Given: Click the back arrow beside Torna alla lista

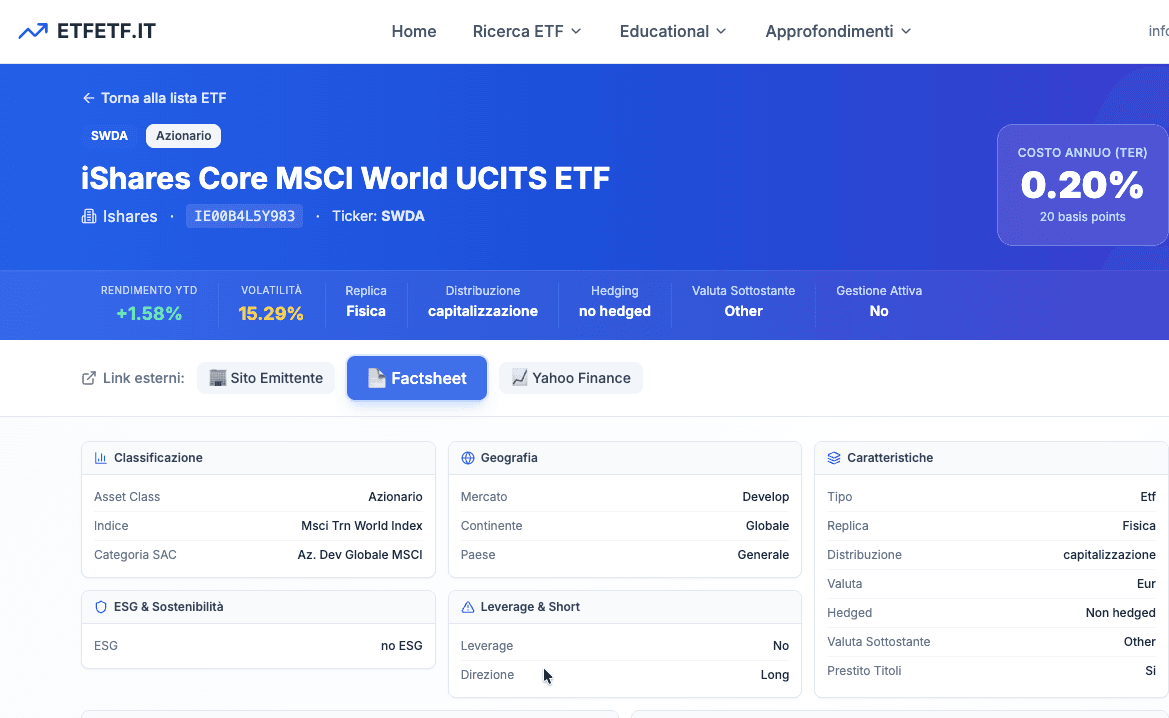Looking at the screenshot, I should tap(88, 97).
